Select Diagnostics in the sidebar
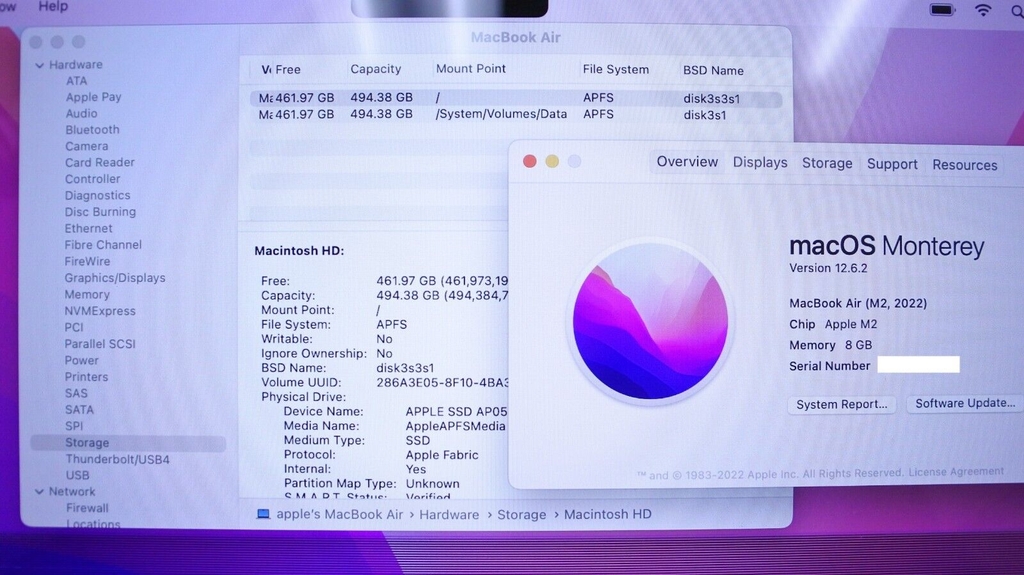 coord(97,195)
